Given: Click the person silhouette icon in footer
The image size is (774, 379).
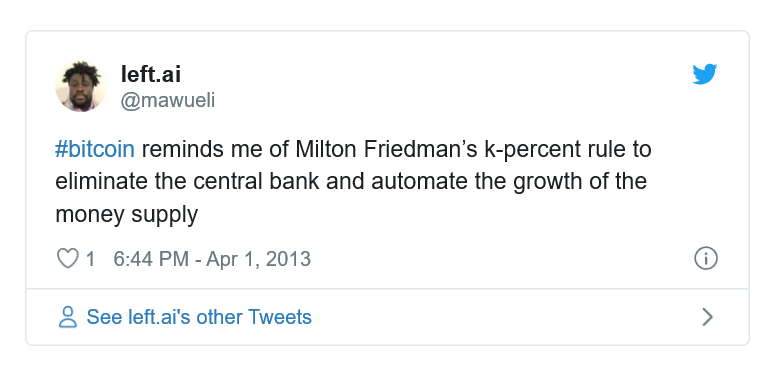Looking at the screenshot, I should click(x=68, y=317).
